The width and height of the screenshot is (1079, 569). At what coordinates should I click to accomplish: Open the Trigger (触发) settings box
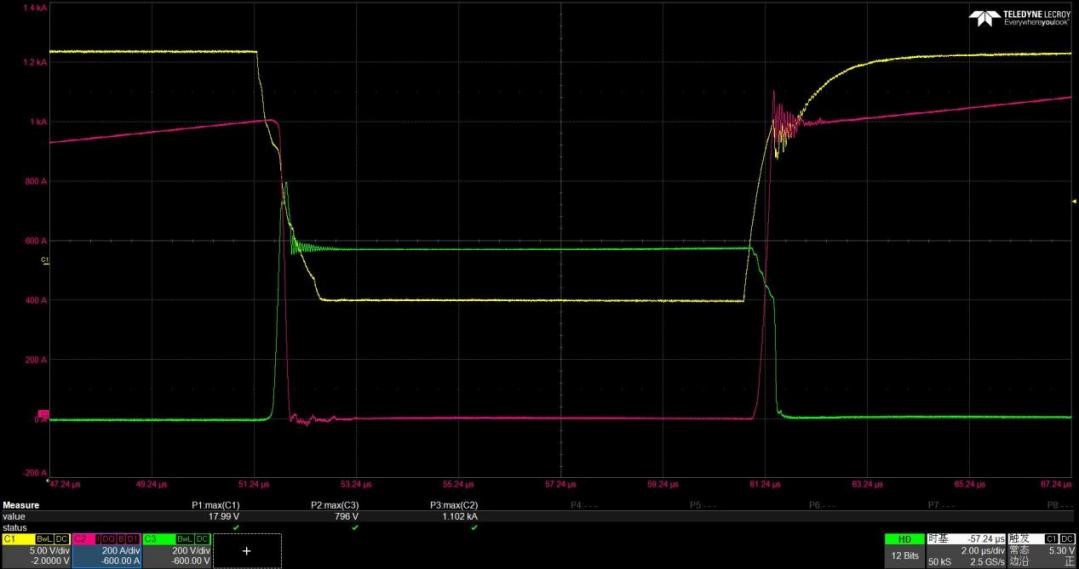tap(1042, 550)
